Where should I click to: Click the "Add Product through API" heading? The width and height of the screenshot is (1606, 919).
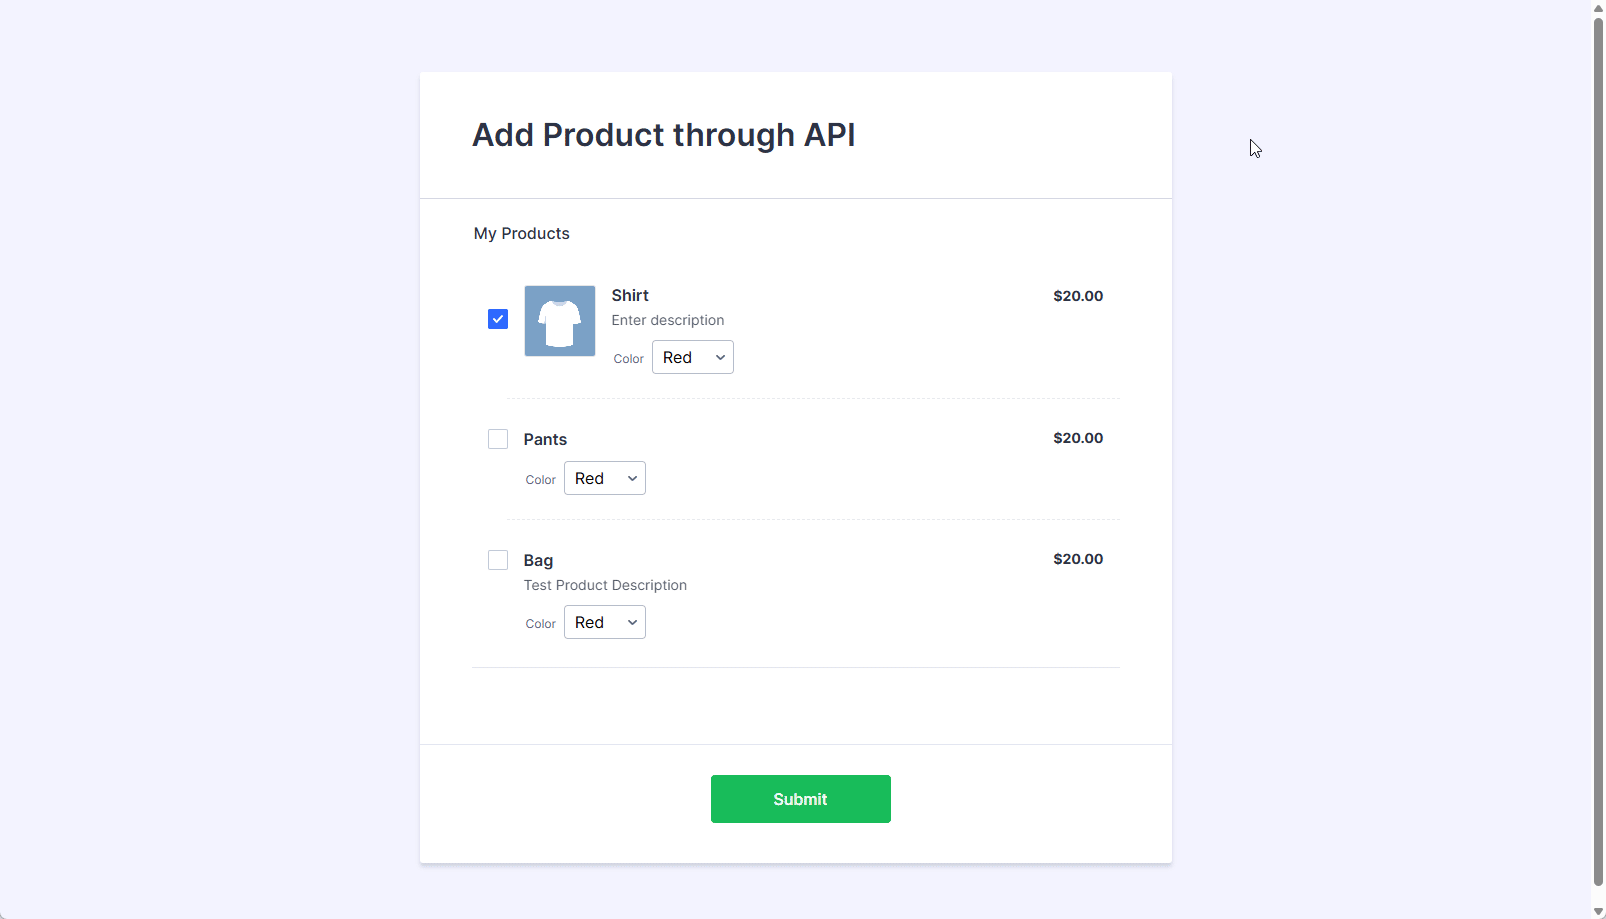tap(664, 135)
